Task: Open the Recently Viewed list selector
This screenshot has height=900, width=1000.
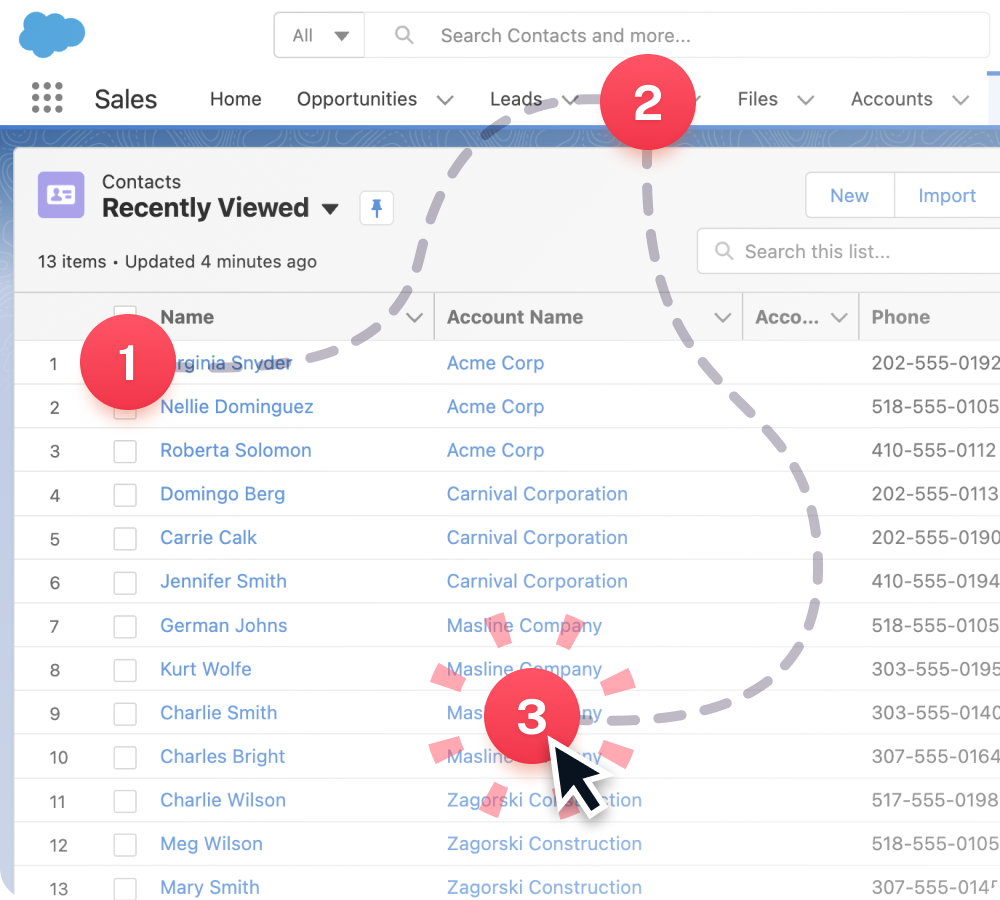Action: (330, 209)
